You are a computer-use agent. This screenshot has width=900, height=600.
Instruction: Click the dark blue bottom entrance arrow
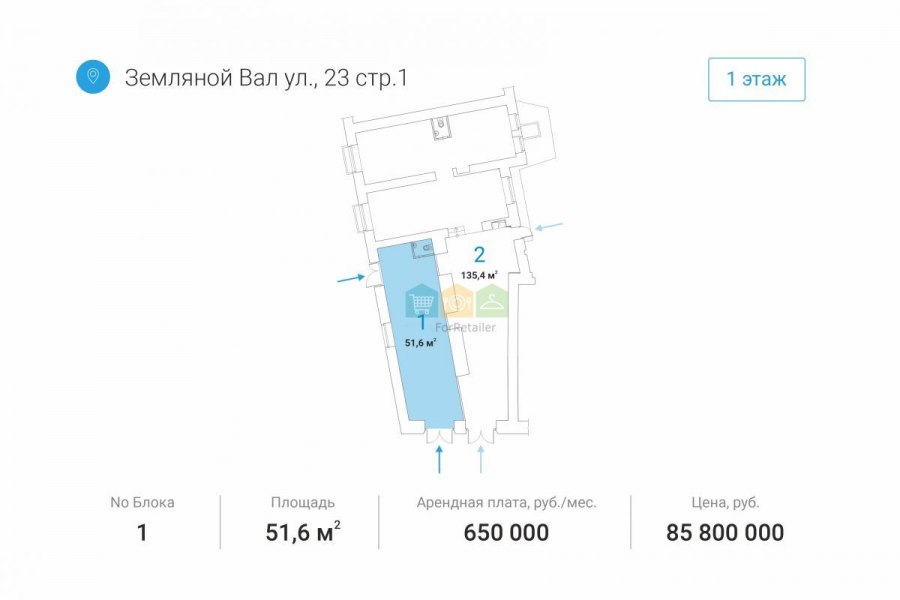pos(440,459)
